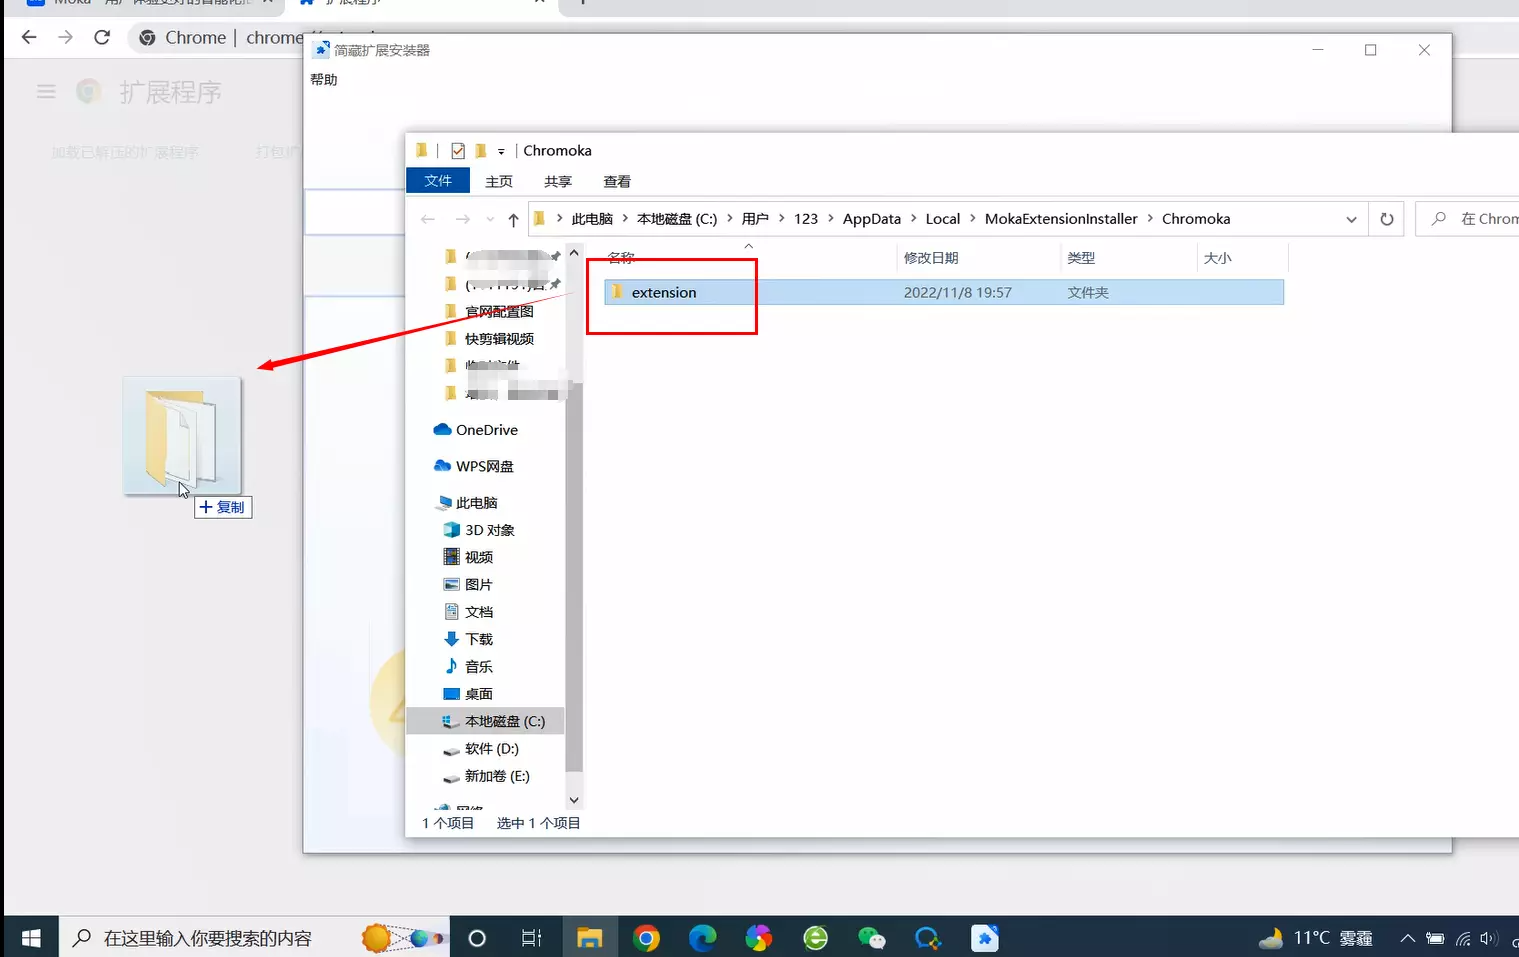Open Cortana circle icon in taskbar
1519x957 pixels.
[x=477, y=938]
